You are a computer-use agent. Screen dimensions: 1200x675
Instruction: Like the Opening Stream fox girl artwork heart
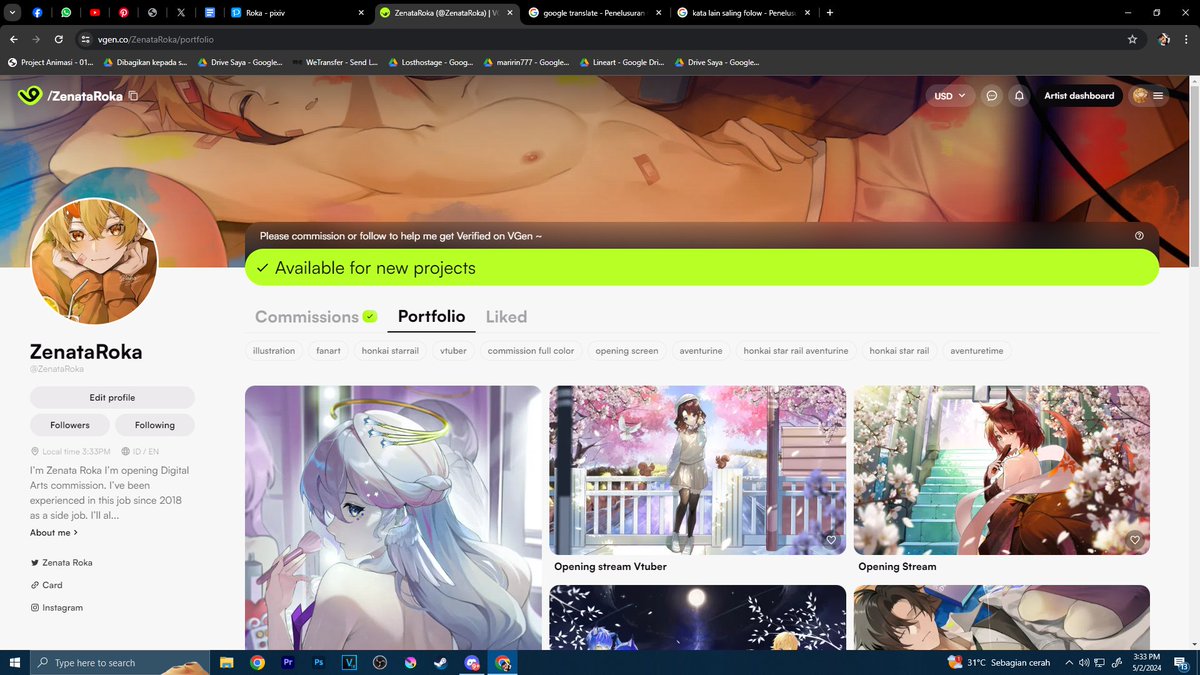tap(1135, 540)
